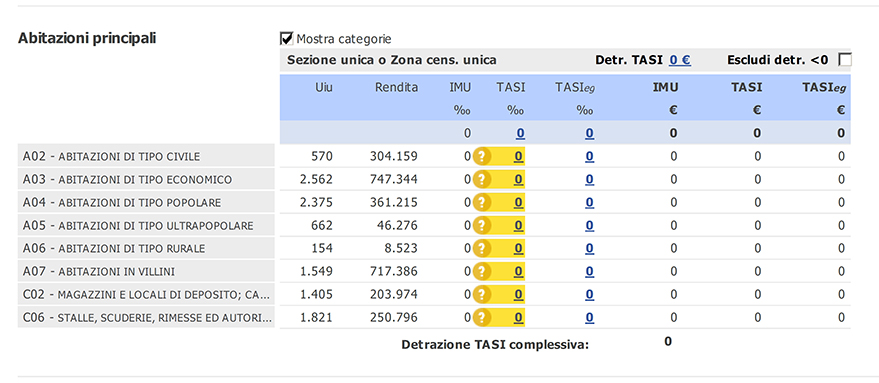879x383 pixels.
Task: Open the help icon on the A04 popolare row
Action: (482, 202)
